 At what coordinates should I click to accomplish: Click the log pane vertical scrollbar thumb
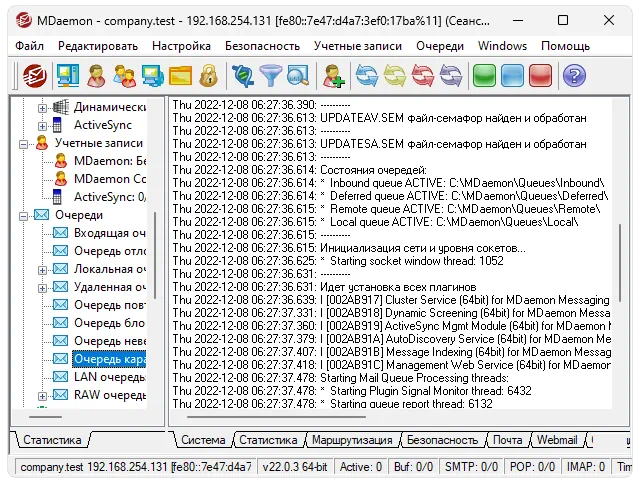click(620, 263)
